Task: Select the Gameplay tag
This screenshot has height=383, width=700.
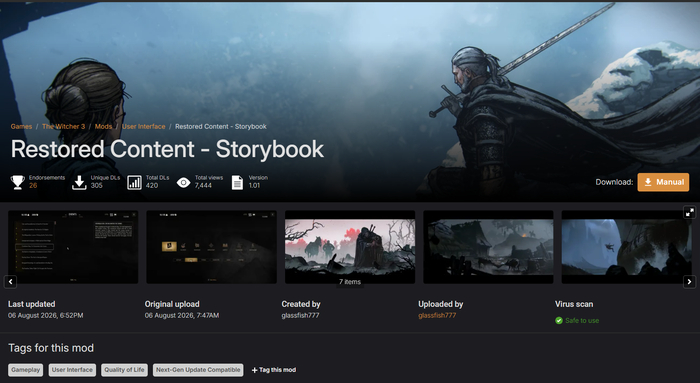Action: pyautogui.click(x=26, y=370)
